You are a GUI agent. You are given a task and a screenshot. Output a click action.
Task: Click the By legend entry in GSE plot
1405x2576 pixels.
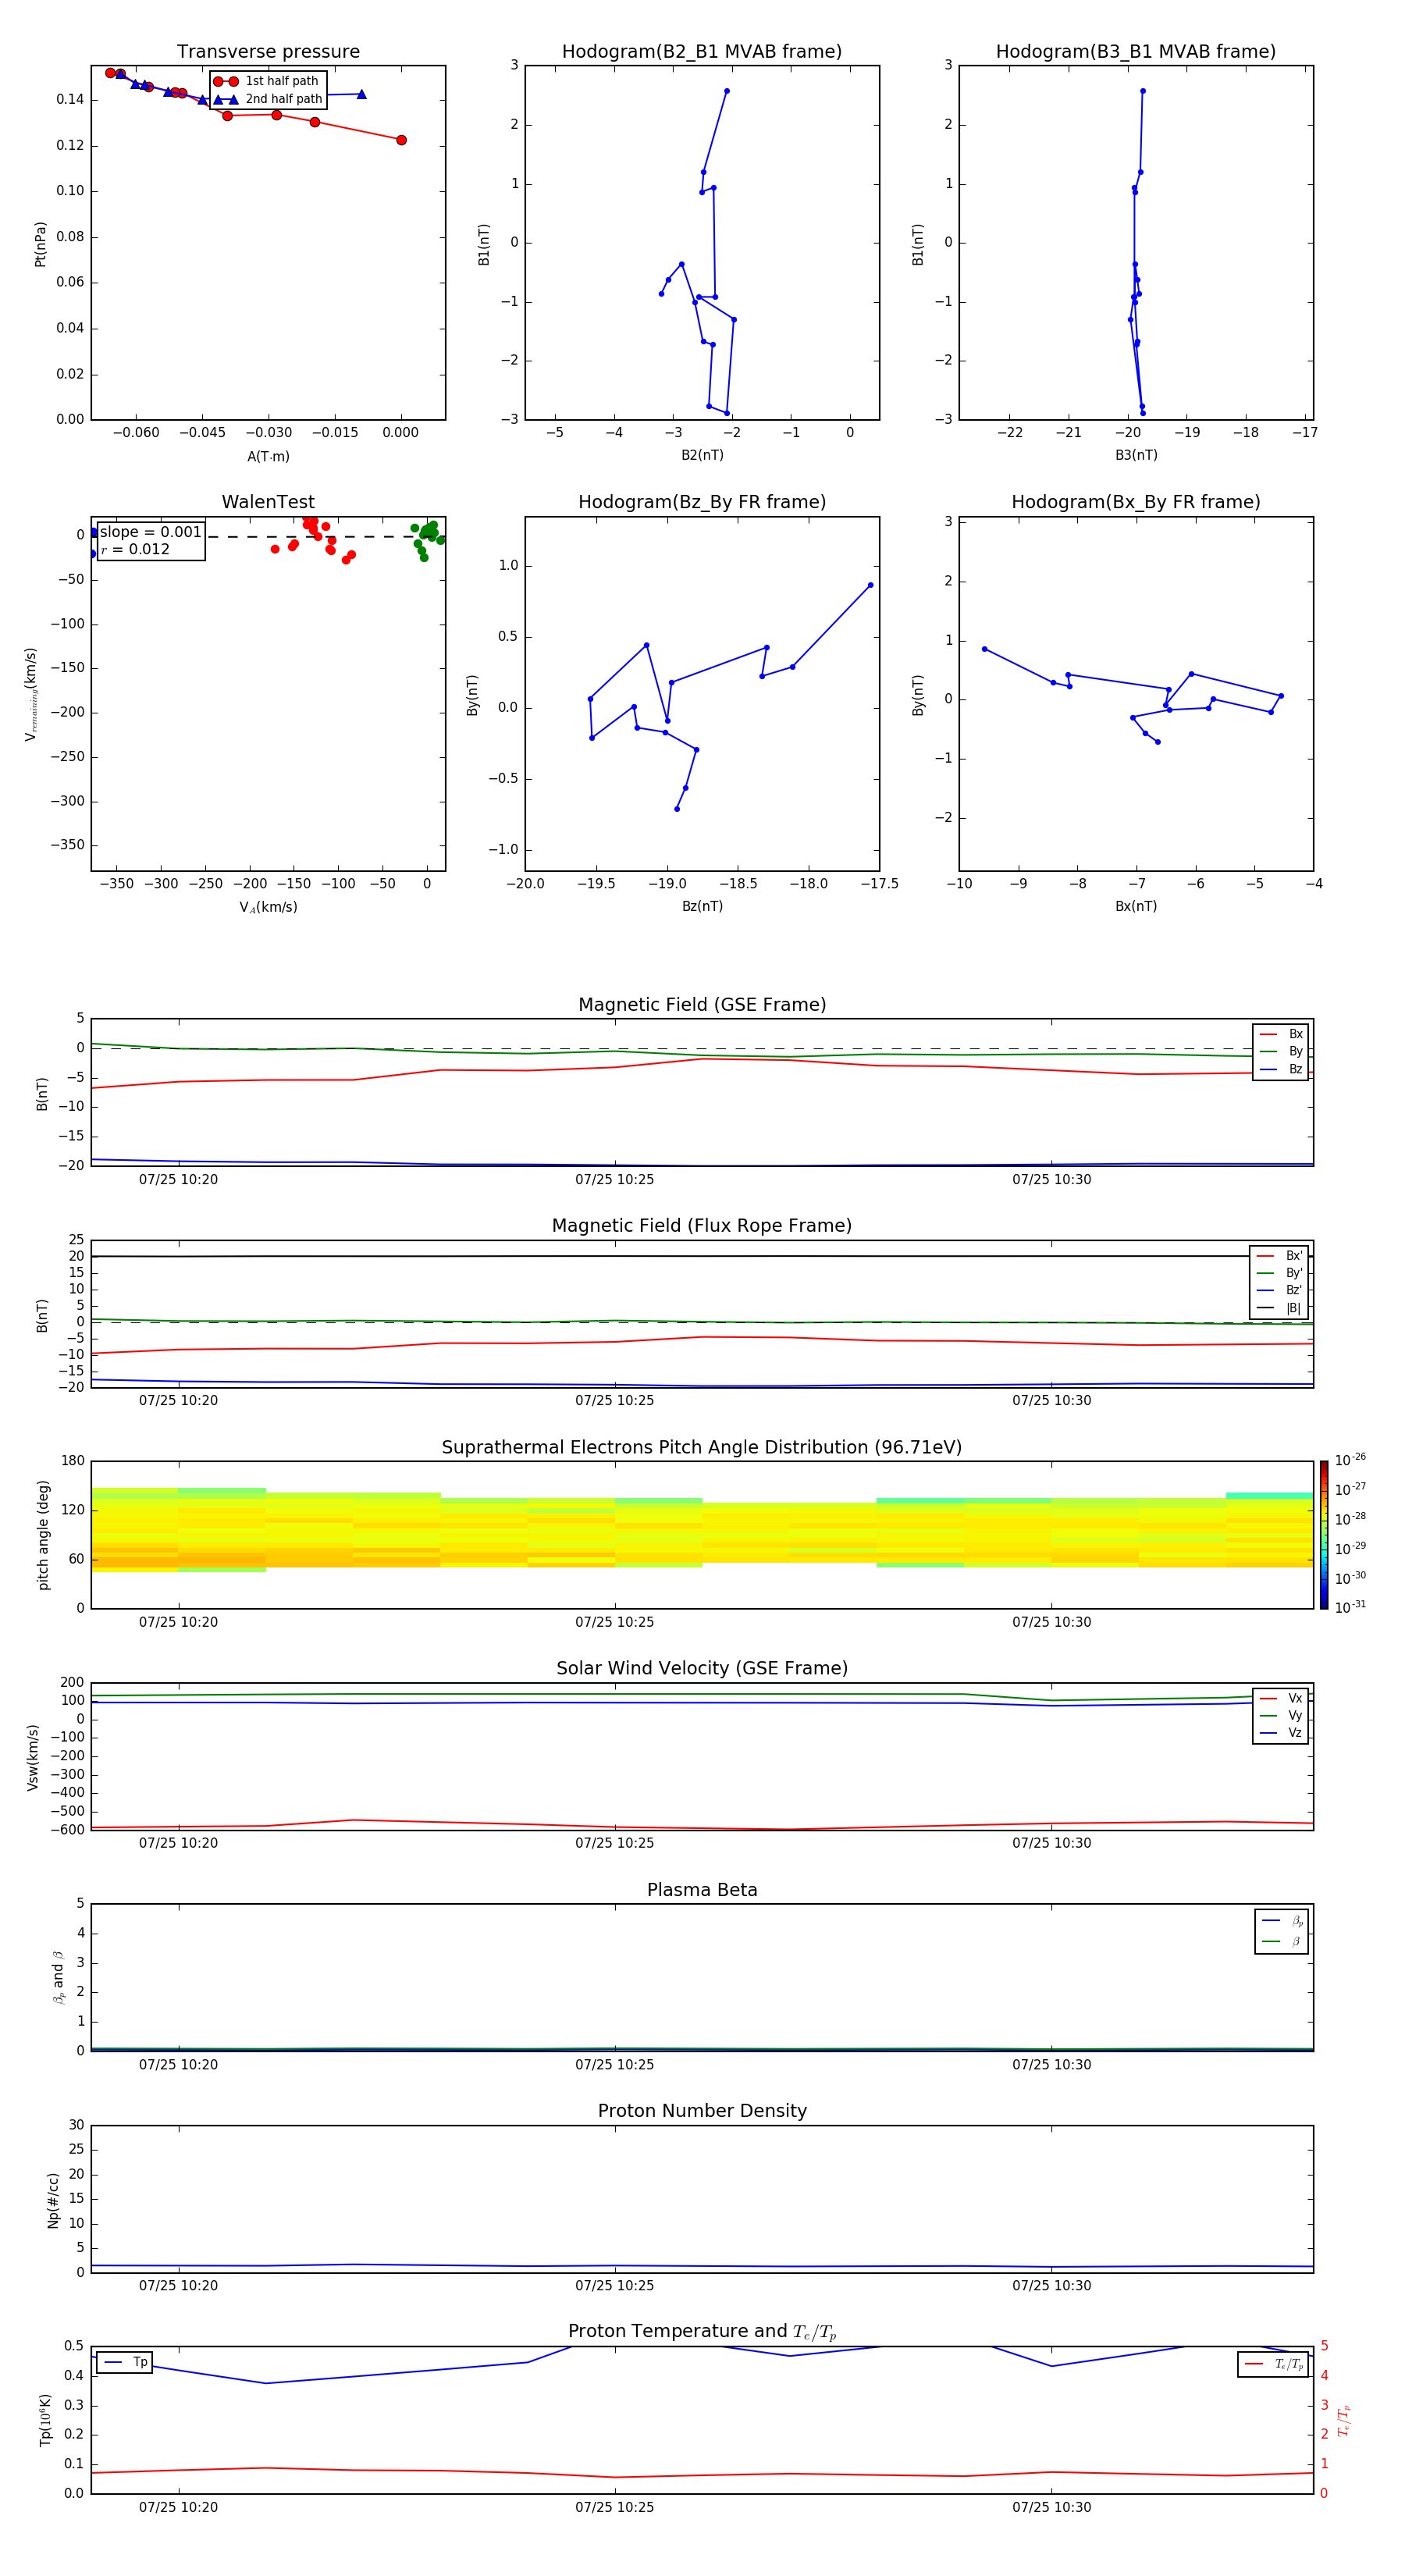pyautogui.click(x=1281, y=1051)
